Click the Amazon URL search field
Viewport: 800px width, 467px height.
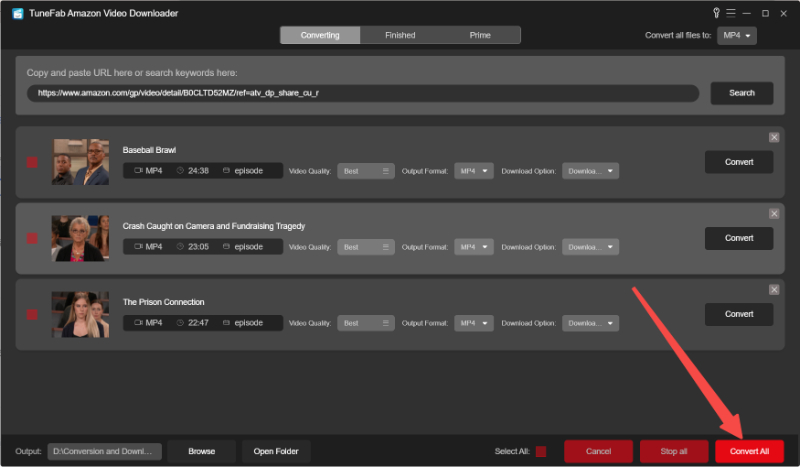pyautogui.click(x=363, y=93)
